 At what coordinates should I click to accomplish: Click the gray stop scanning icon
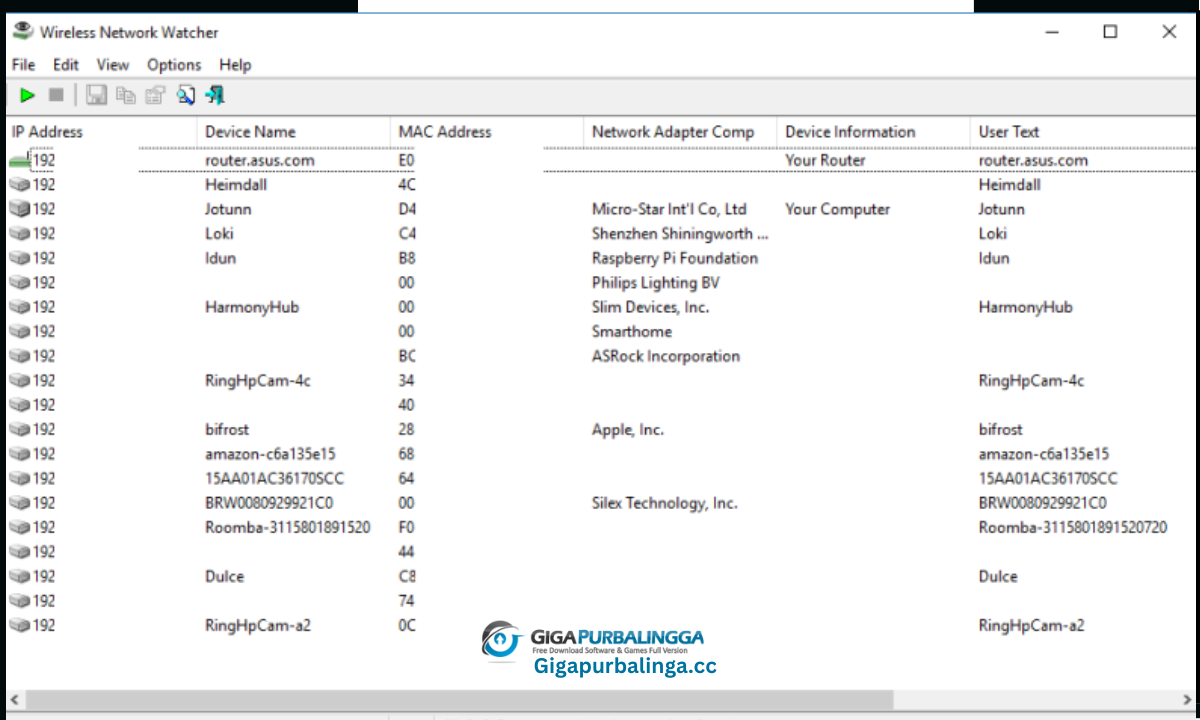pyautogui.click(x=56, y=96)
